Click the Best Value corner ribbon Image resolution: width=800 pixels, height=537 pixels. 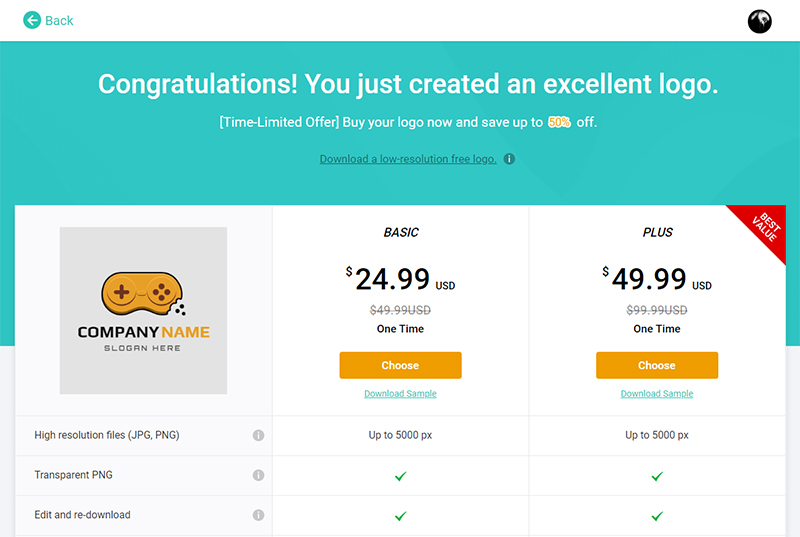pos(764,228)
